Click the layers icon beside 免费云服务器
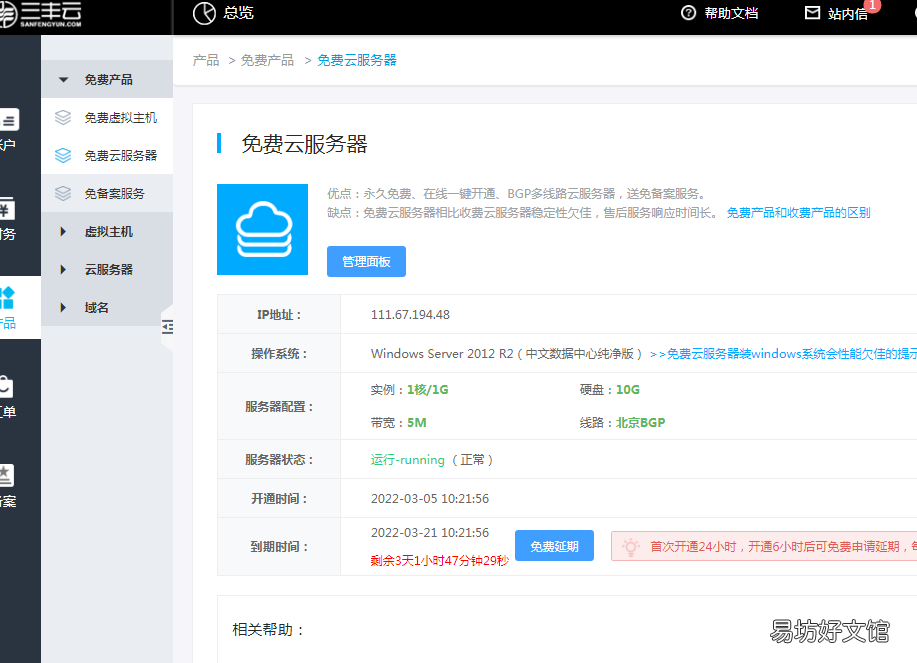 (x=63, y=156)
